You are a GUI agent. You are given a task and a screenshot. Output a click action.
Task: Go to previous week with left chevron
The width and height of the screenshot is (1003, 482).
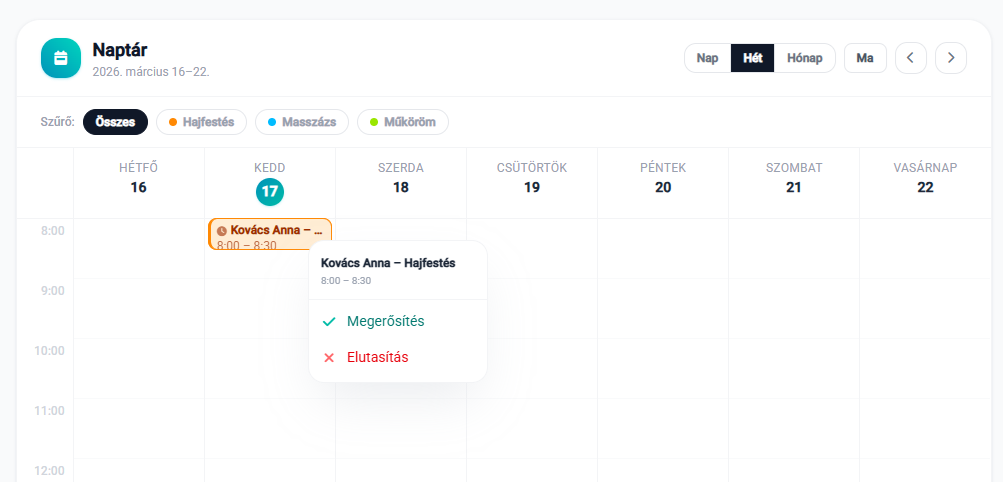(x=910, y=58)
